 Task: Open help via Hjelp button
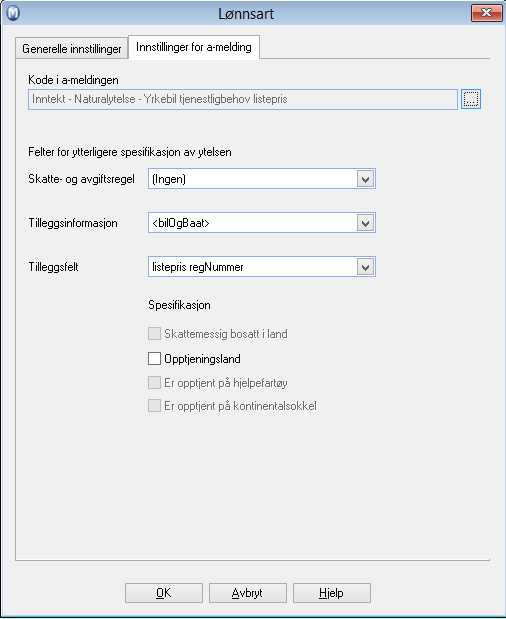[x=332, y=593]
